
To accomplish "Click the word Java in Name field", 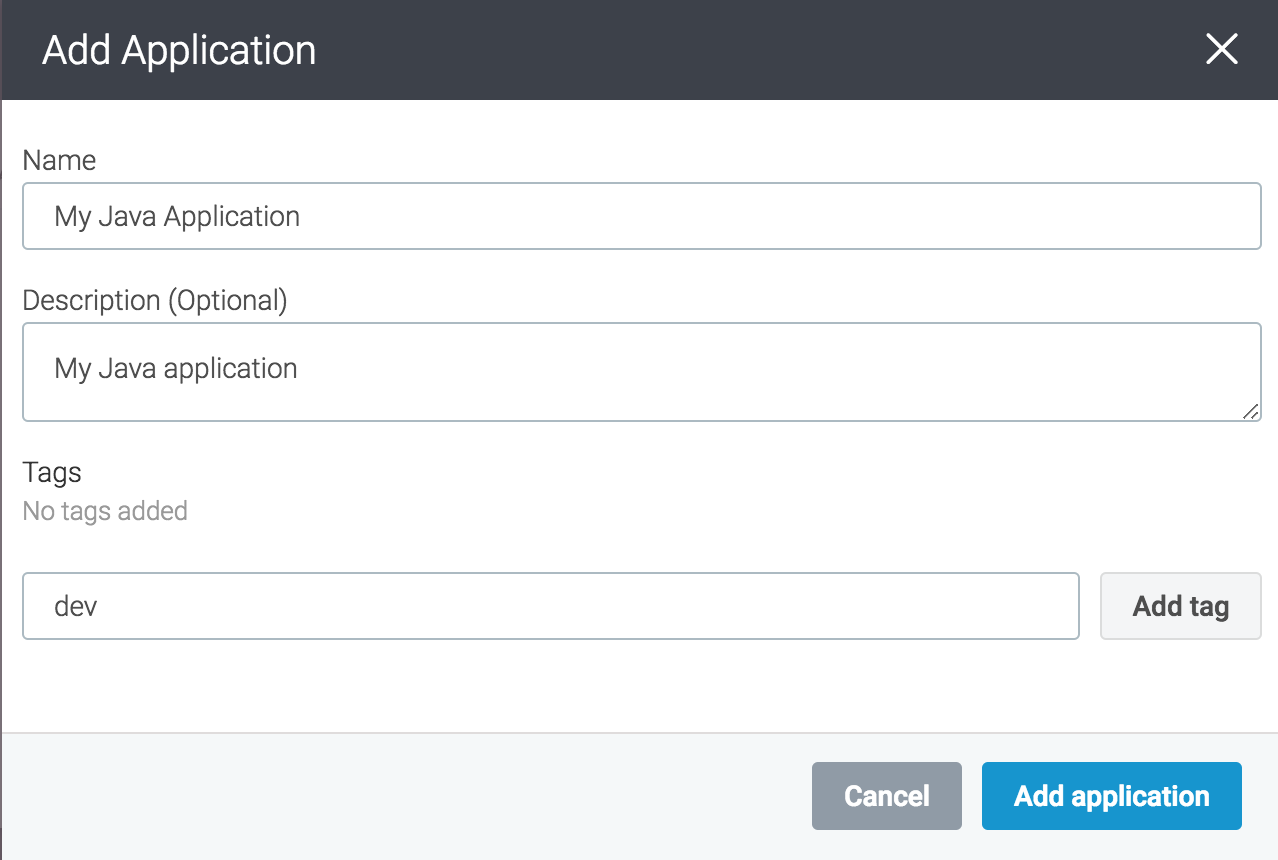I will point(128,216).
